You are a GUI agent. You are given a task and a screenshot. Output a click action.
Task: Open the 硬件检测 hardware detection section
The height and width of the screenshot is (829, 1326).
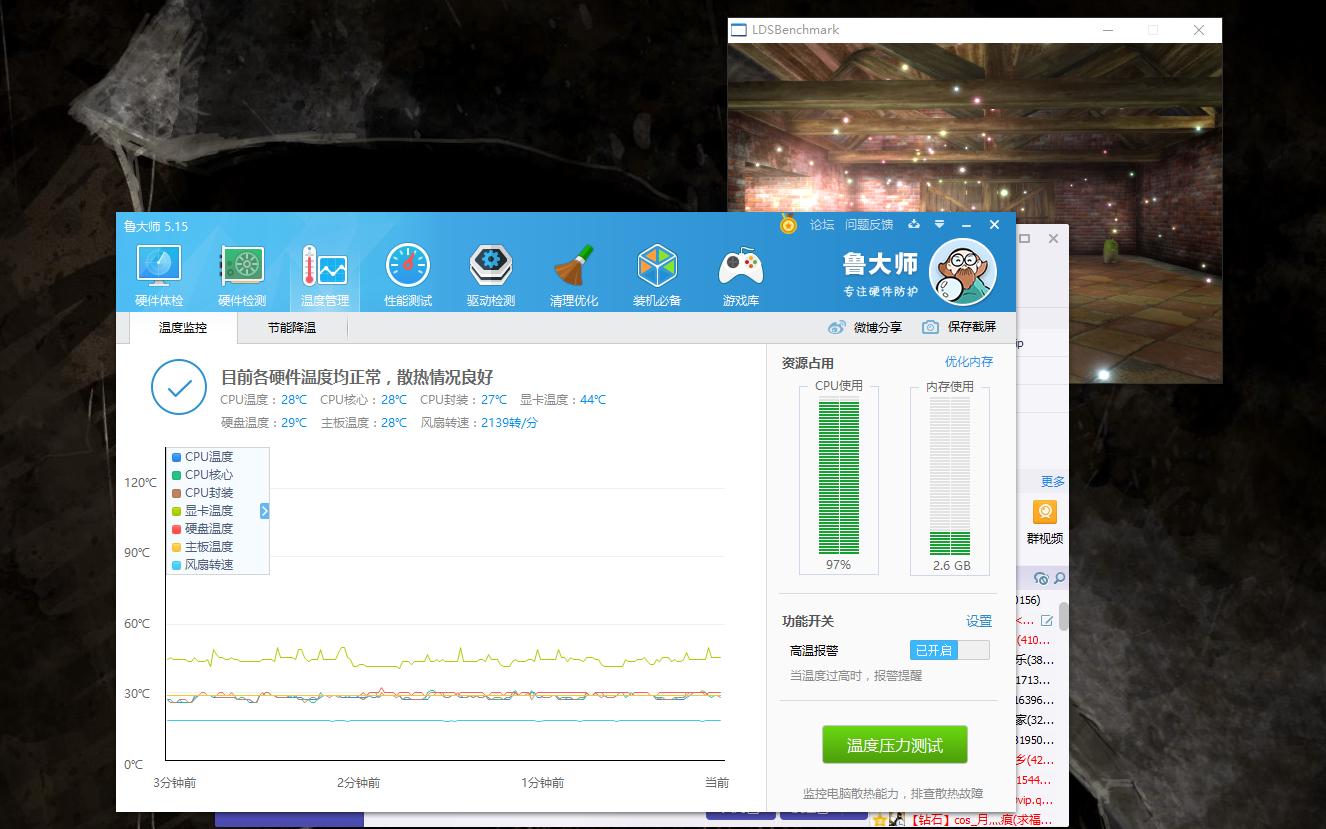242,275
